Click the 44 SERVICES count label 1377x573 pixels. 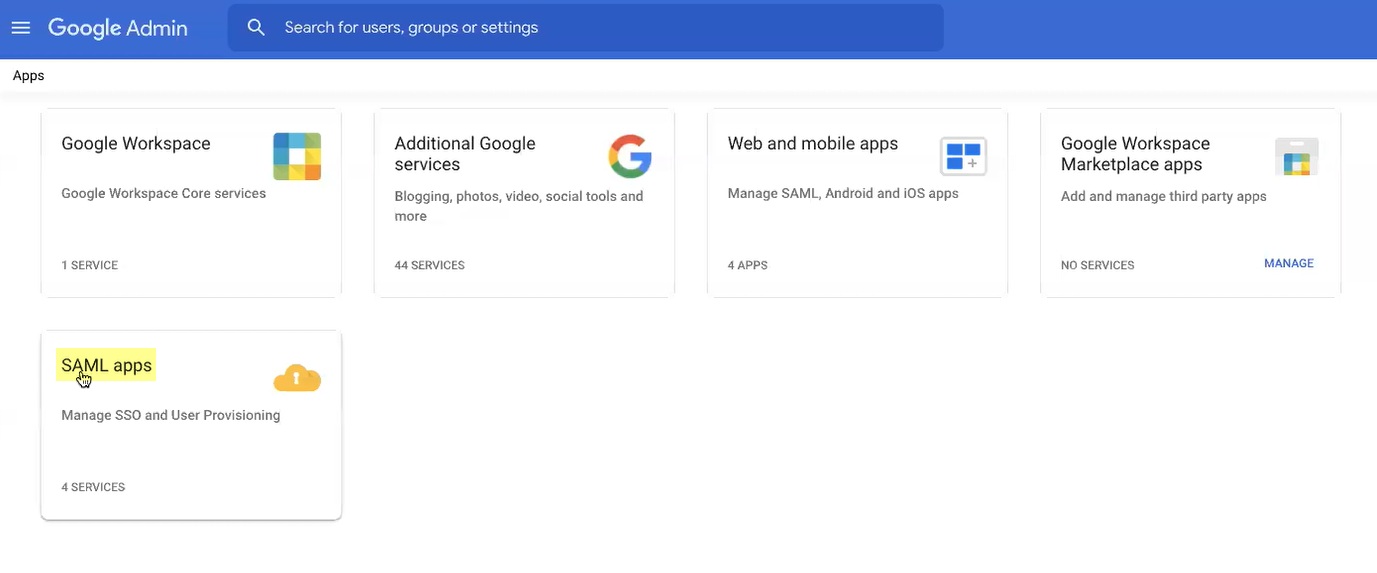pyautogui.click(x=429, y=266)
